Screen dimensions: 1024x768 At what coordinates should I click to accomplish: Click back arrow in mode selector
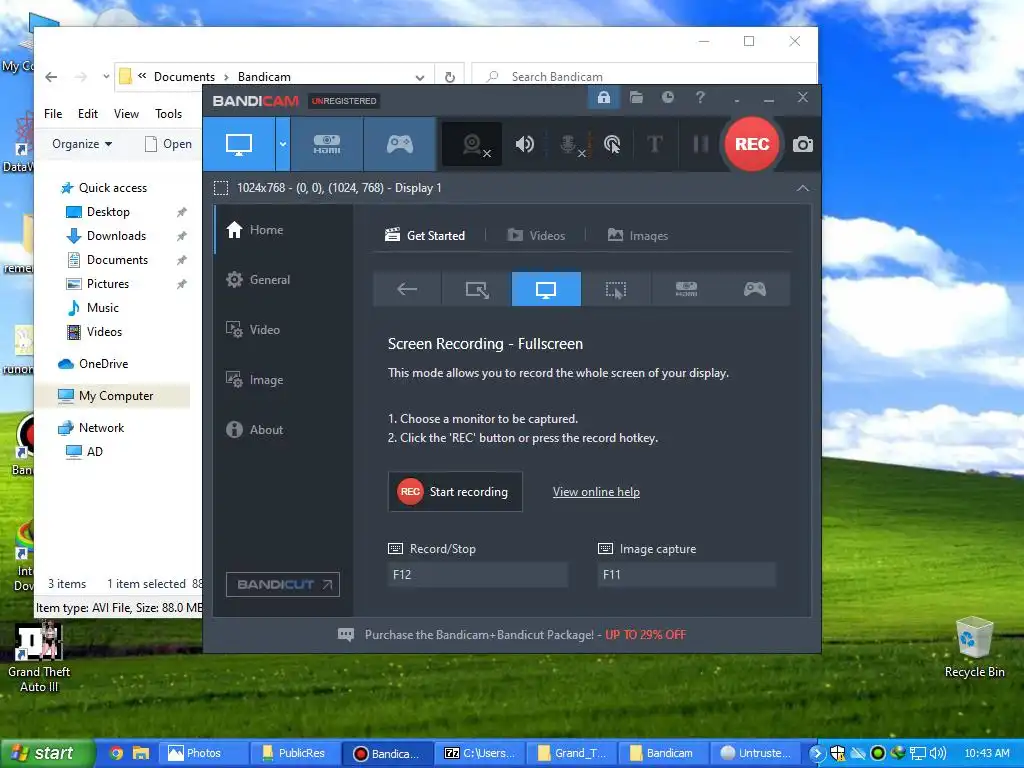pyautogui.click(x=407, y=289)
